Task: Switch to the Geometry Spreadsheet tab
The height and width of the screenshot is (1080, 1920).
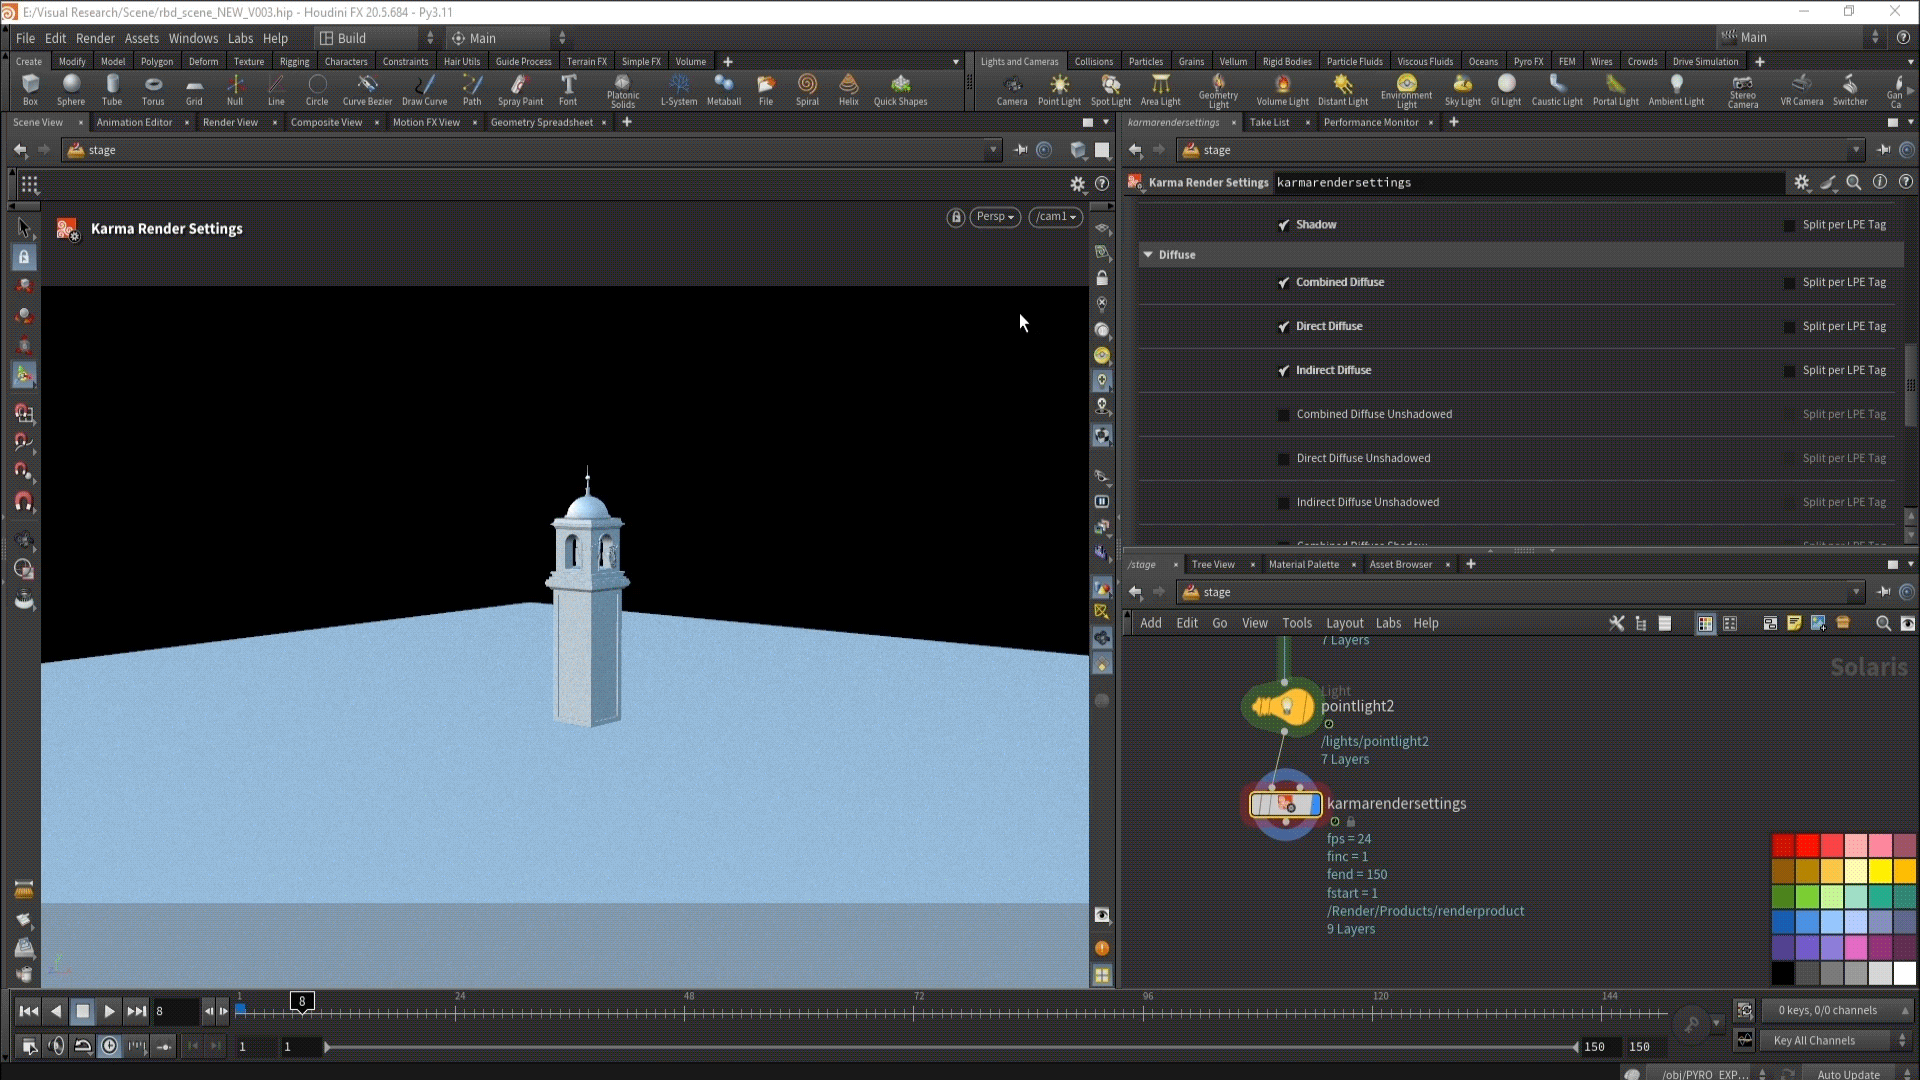Action: (x=541, y=122)
